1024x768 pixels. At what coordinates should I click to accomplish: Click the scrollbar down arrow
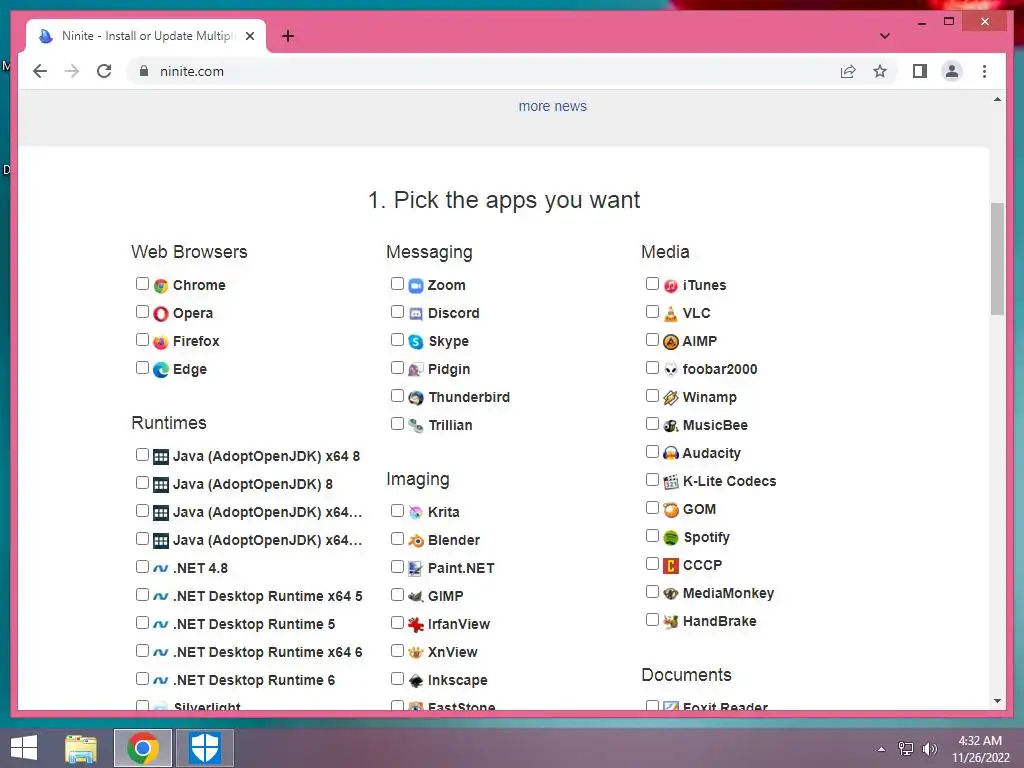[x=997, y=701]
